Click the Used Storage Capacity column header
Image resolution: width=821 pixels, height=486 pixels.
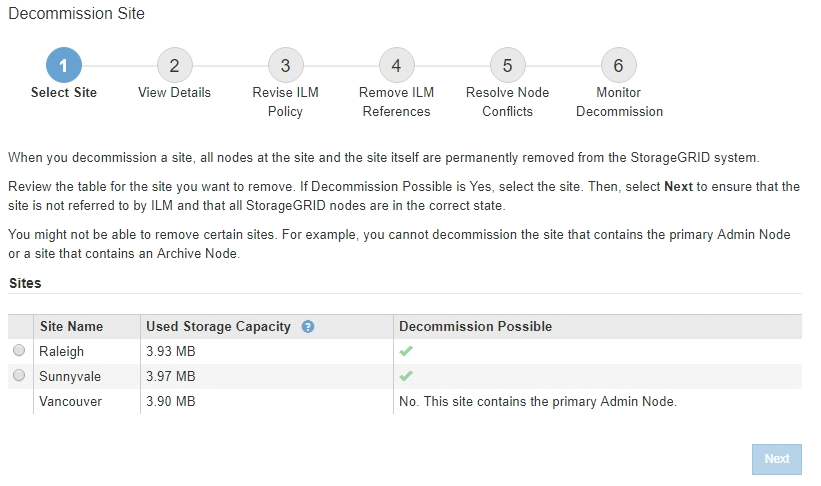[x=218, y=327]
